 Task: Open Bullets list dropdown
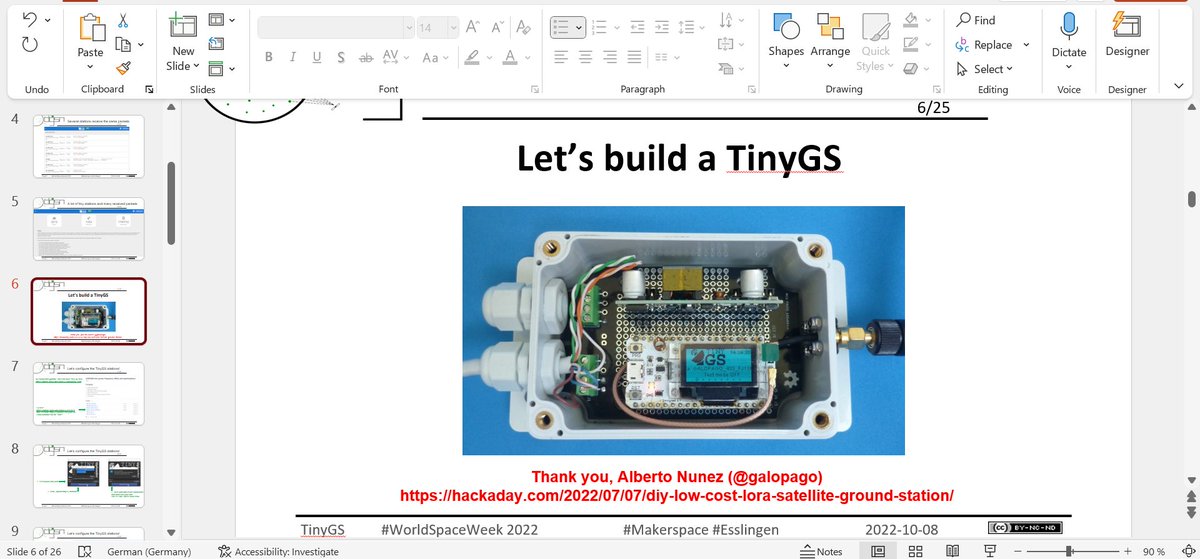coord(577,28)
